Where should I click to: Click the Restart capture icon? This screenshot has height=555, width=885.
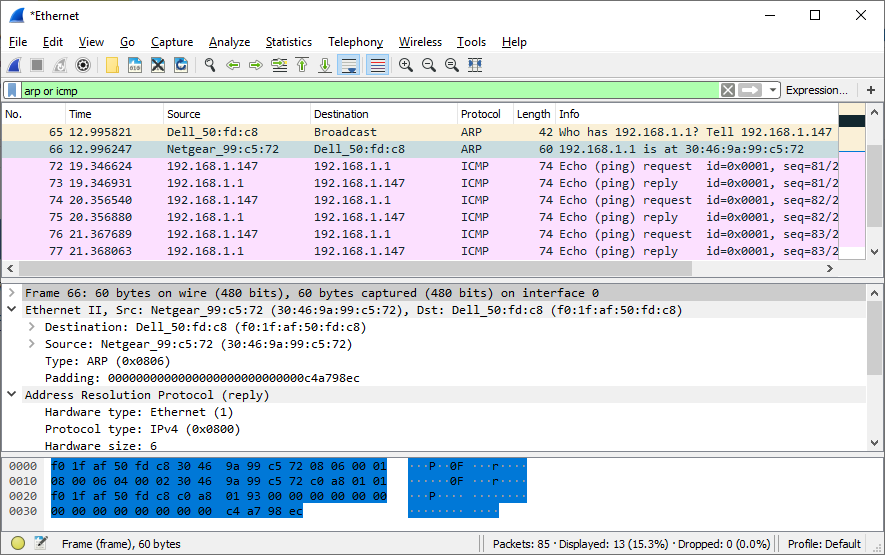pos(60,65)
